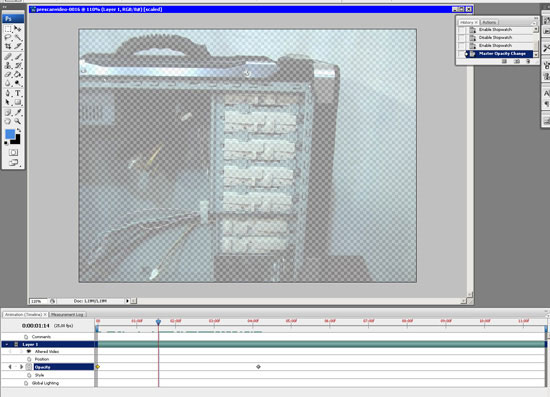Select the Lasso tool
Image resolution: width=550 pixels, height=397 pixels.
point(8,37)
